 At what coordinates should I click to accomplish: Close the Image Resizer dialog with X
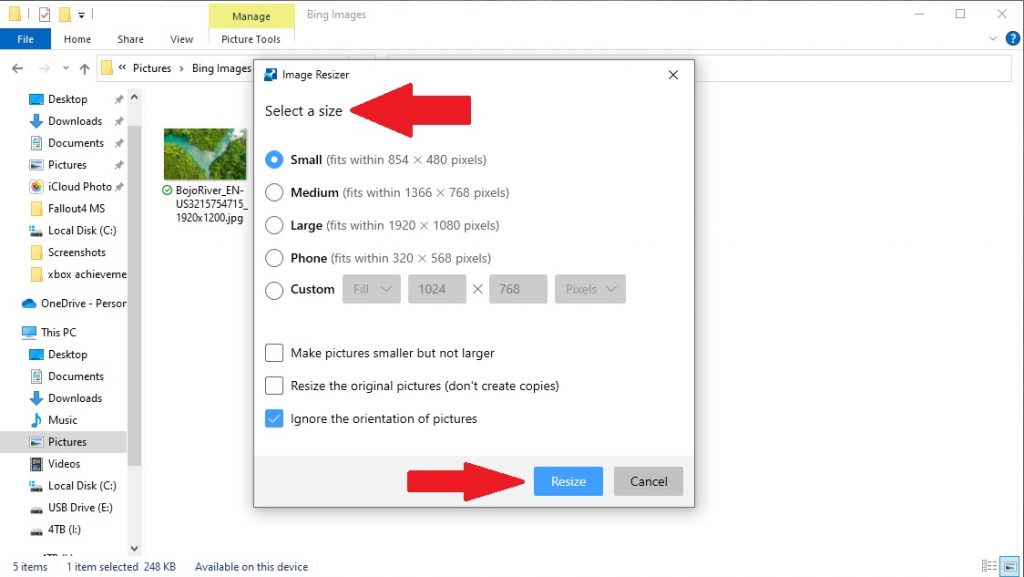click(x=673, y=75)
